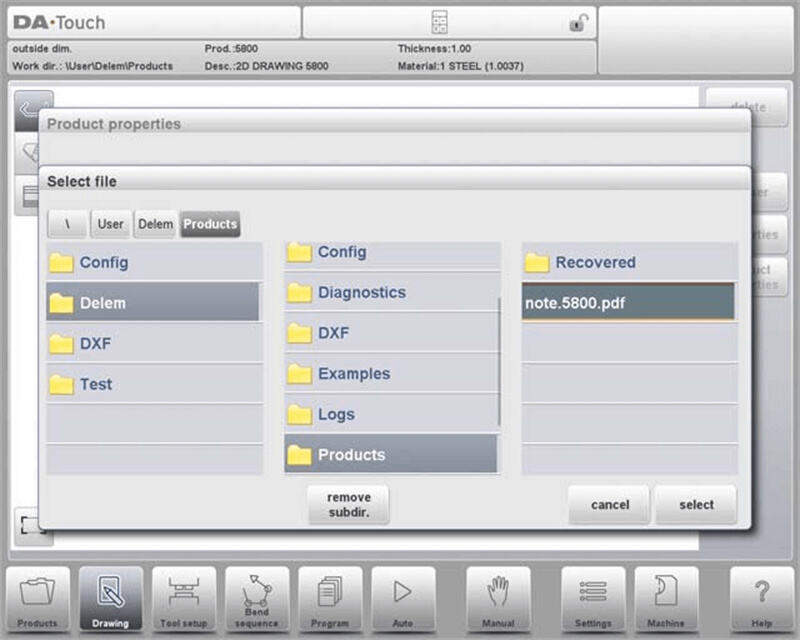800x640 pixels.
Task: Cancel the Select file dialog
Action: click(x=609, y=505)
